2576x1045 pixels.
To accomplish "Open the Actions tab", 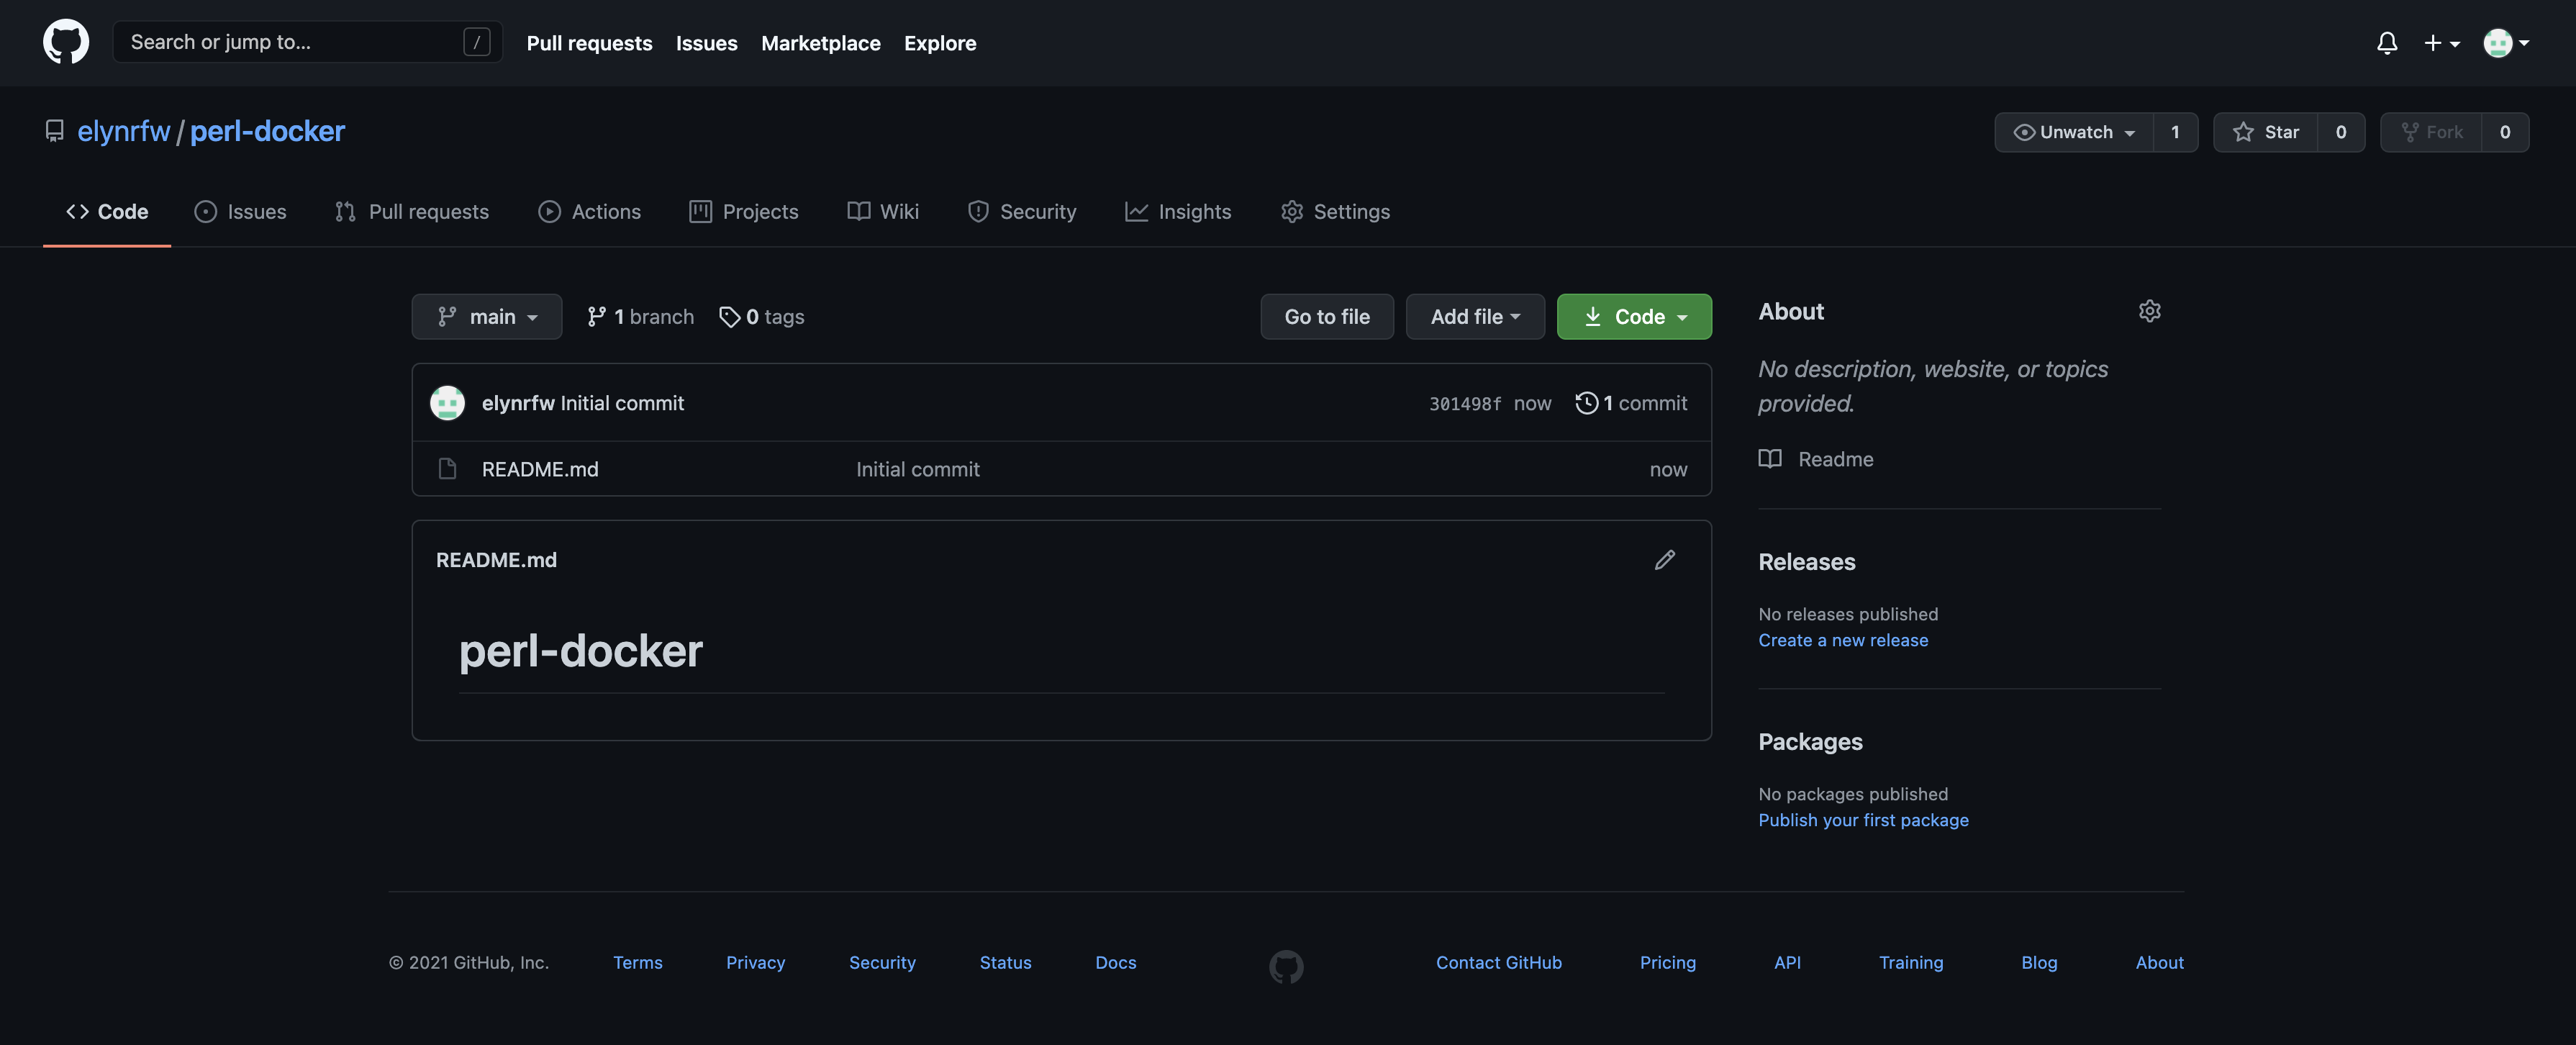I will pyautogui.click(x=589, y=211).
